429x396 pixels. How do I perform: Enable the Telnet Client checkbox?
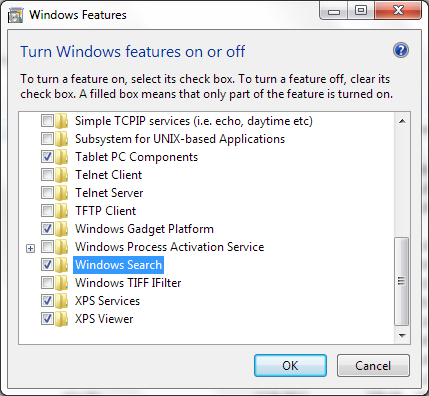(47, 175)
